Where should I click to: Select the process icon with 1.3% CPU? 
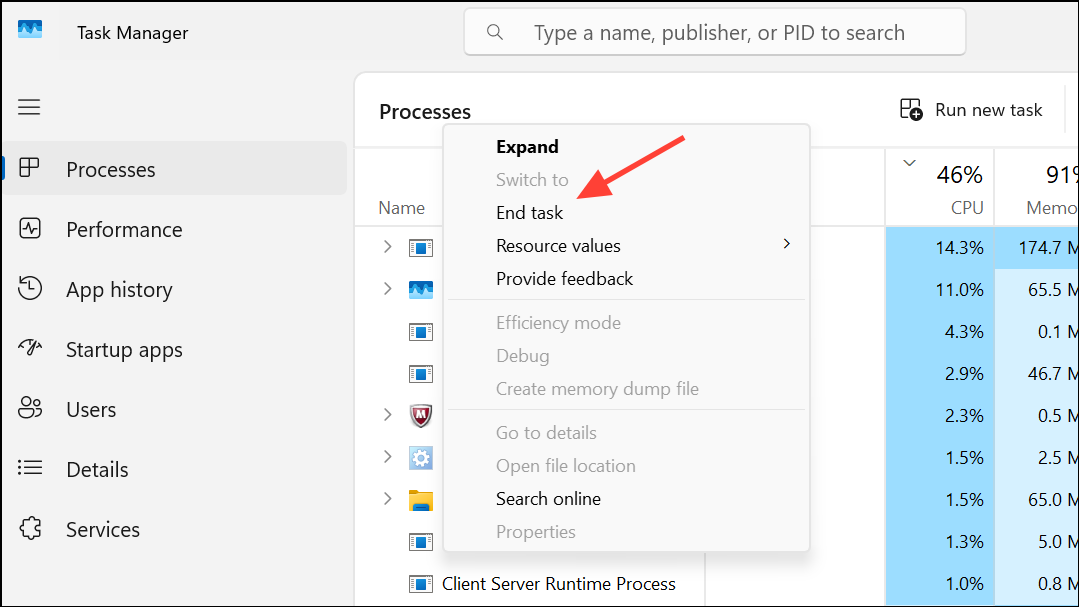[420, 542]
